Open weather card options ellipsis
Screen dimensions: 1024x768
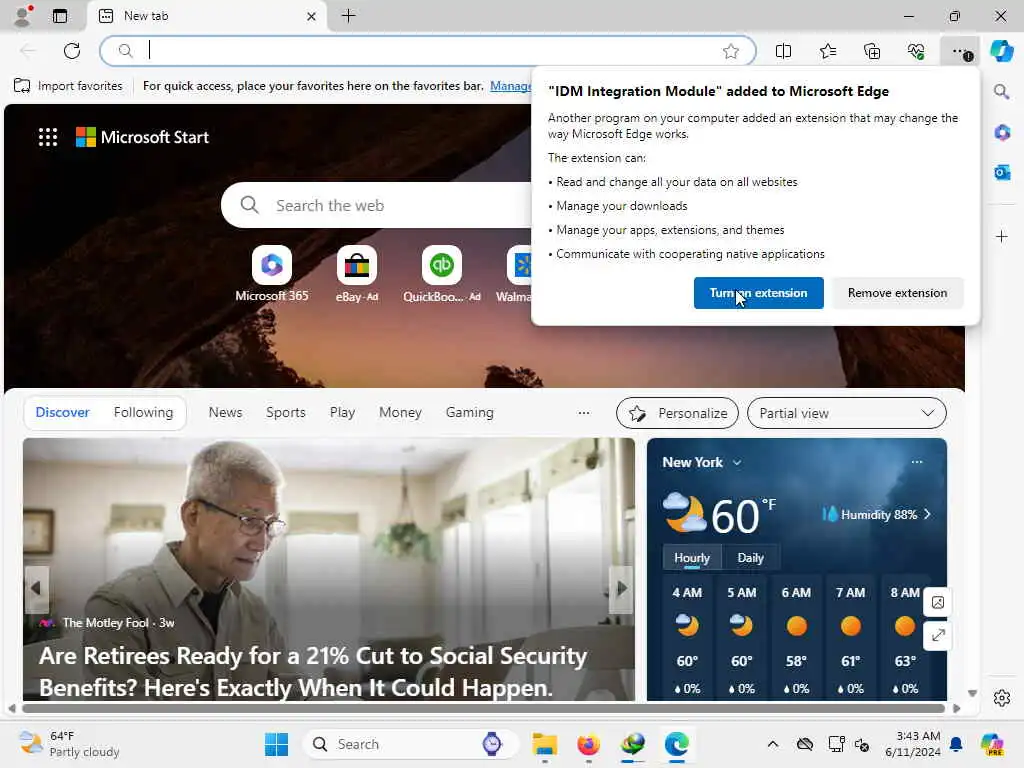(x=917, y=462)
